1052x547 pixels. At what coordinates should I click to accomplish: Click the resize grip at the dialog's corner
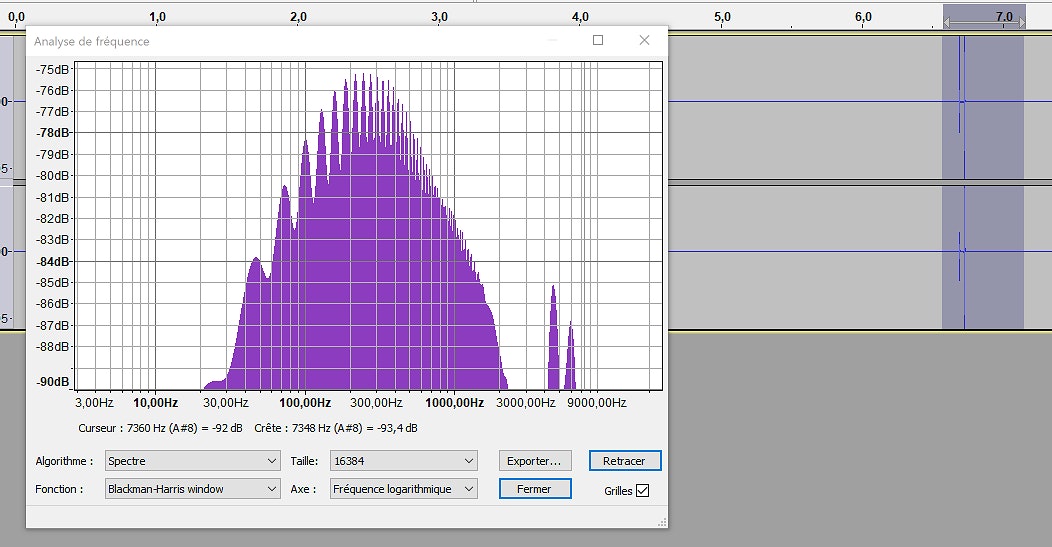(662, 522)
